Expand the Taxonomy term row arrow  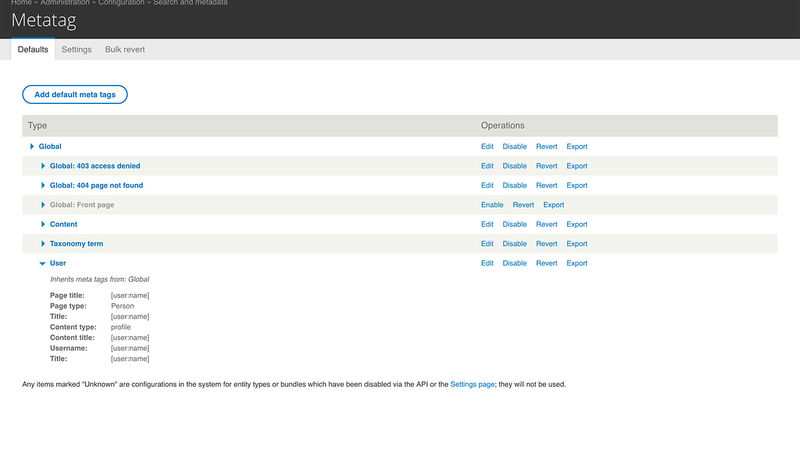point(43,243)
